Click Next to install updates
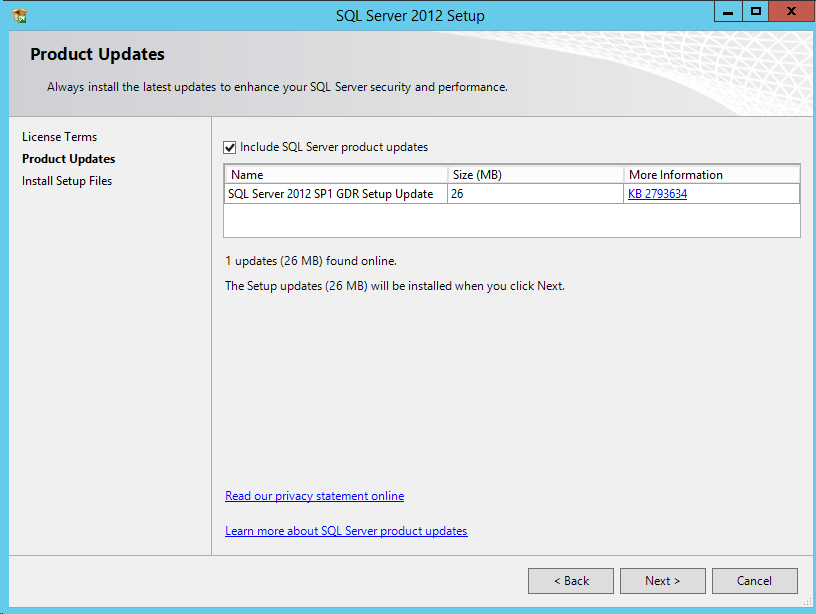 [x=662, y=581]
